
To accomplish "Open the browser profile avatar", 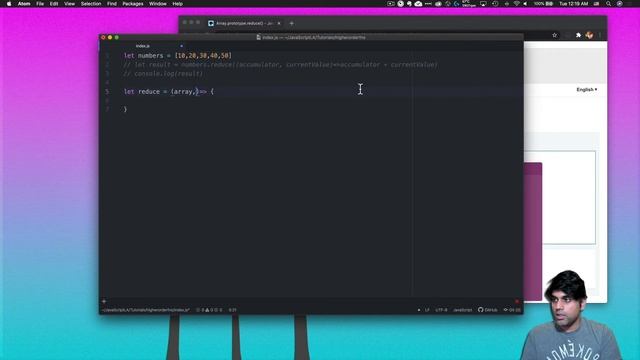I will 589,35.
